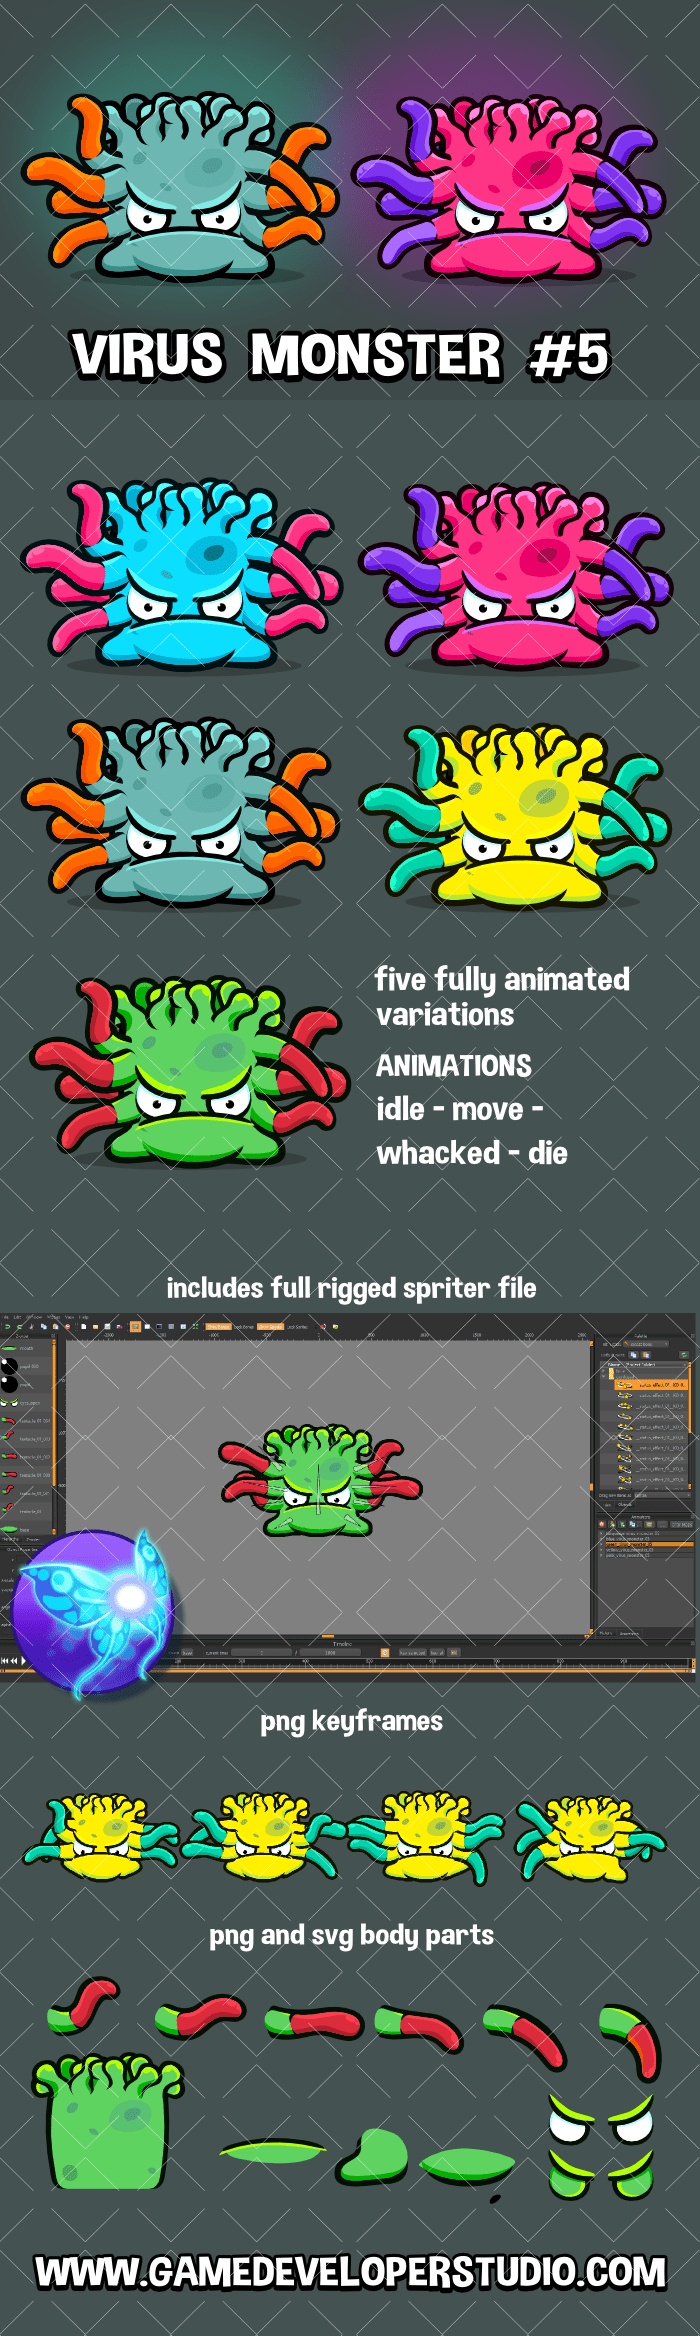This screenshot has width=700, height=2336.
Task: Select the pupil 000 item in Z-order list
Action: point(26,1366)
